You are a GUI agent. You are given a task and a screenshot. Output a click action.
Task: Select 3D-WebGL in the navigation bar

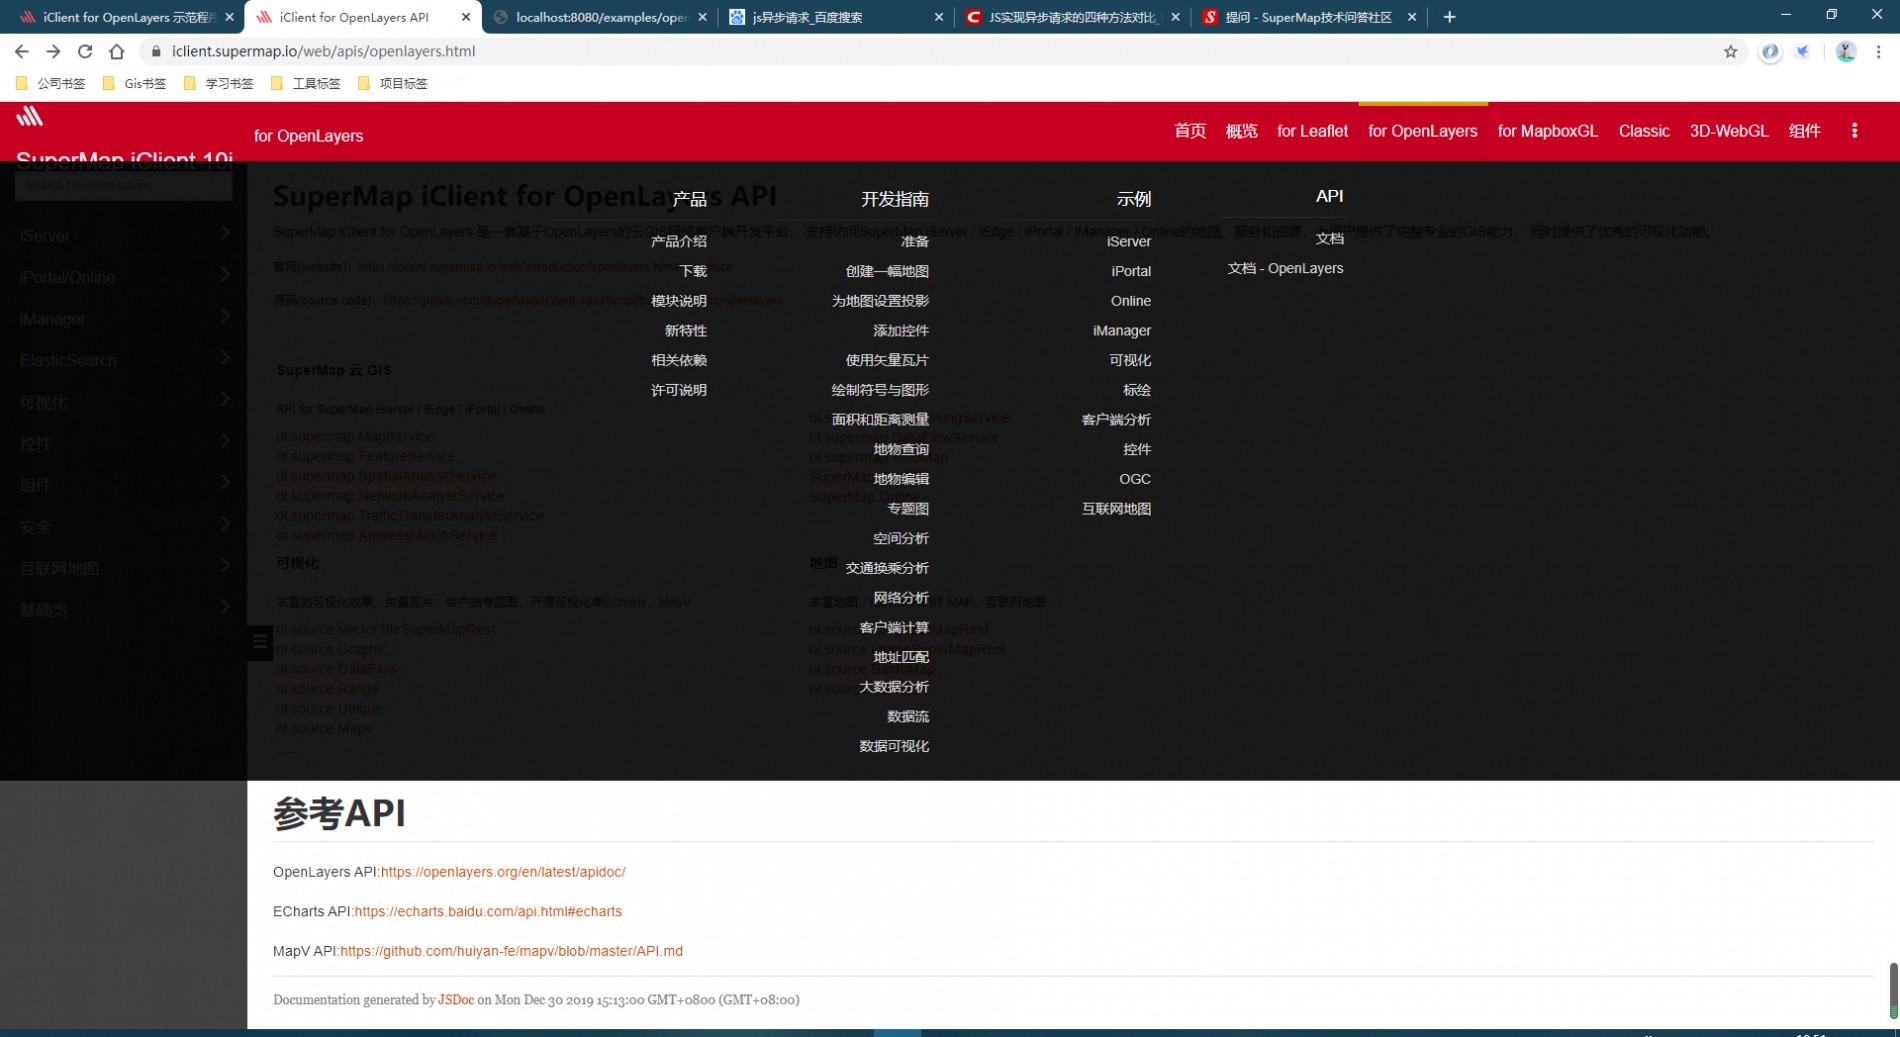pyautogui.click(x=1728, y=131)
